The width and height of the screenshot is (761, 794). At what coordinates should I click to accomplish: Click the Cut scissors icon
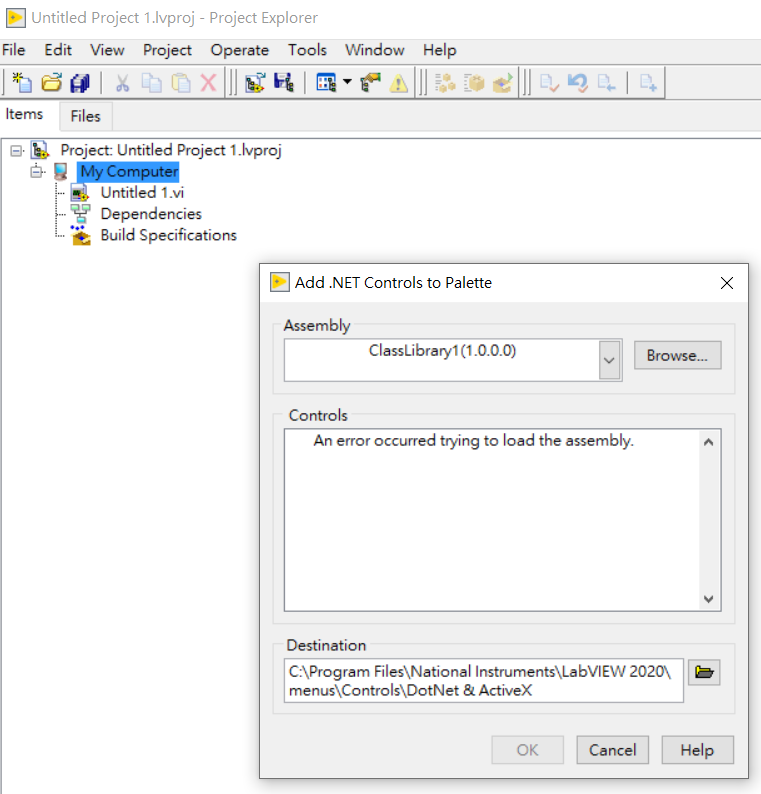point(122,83)
